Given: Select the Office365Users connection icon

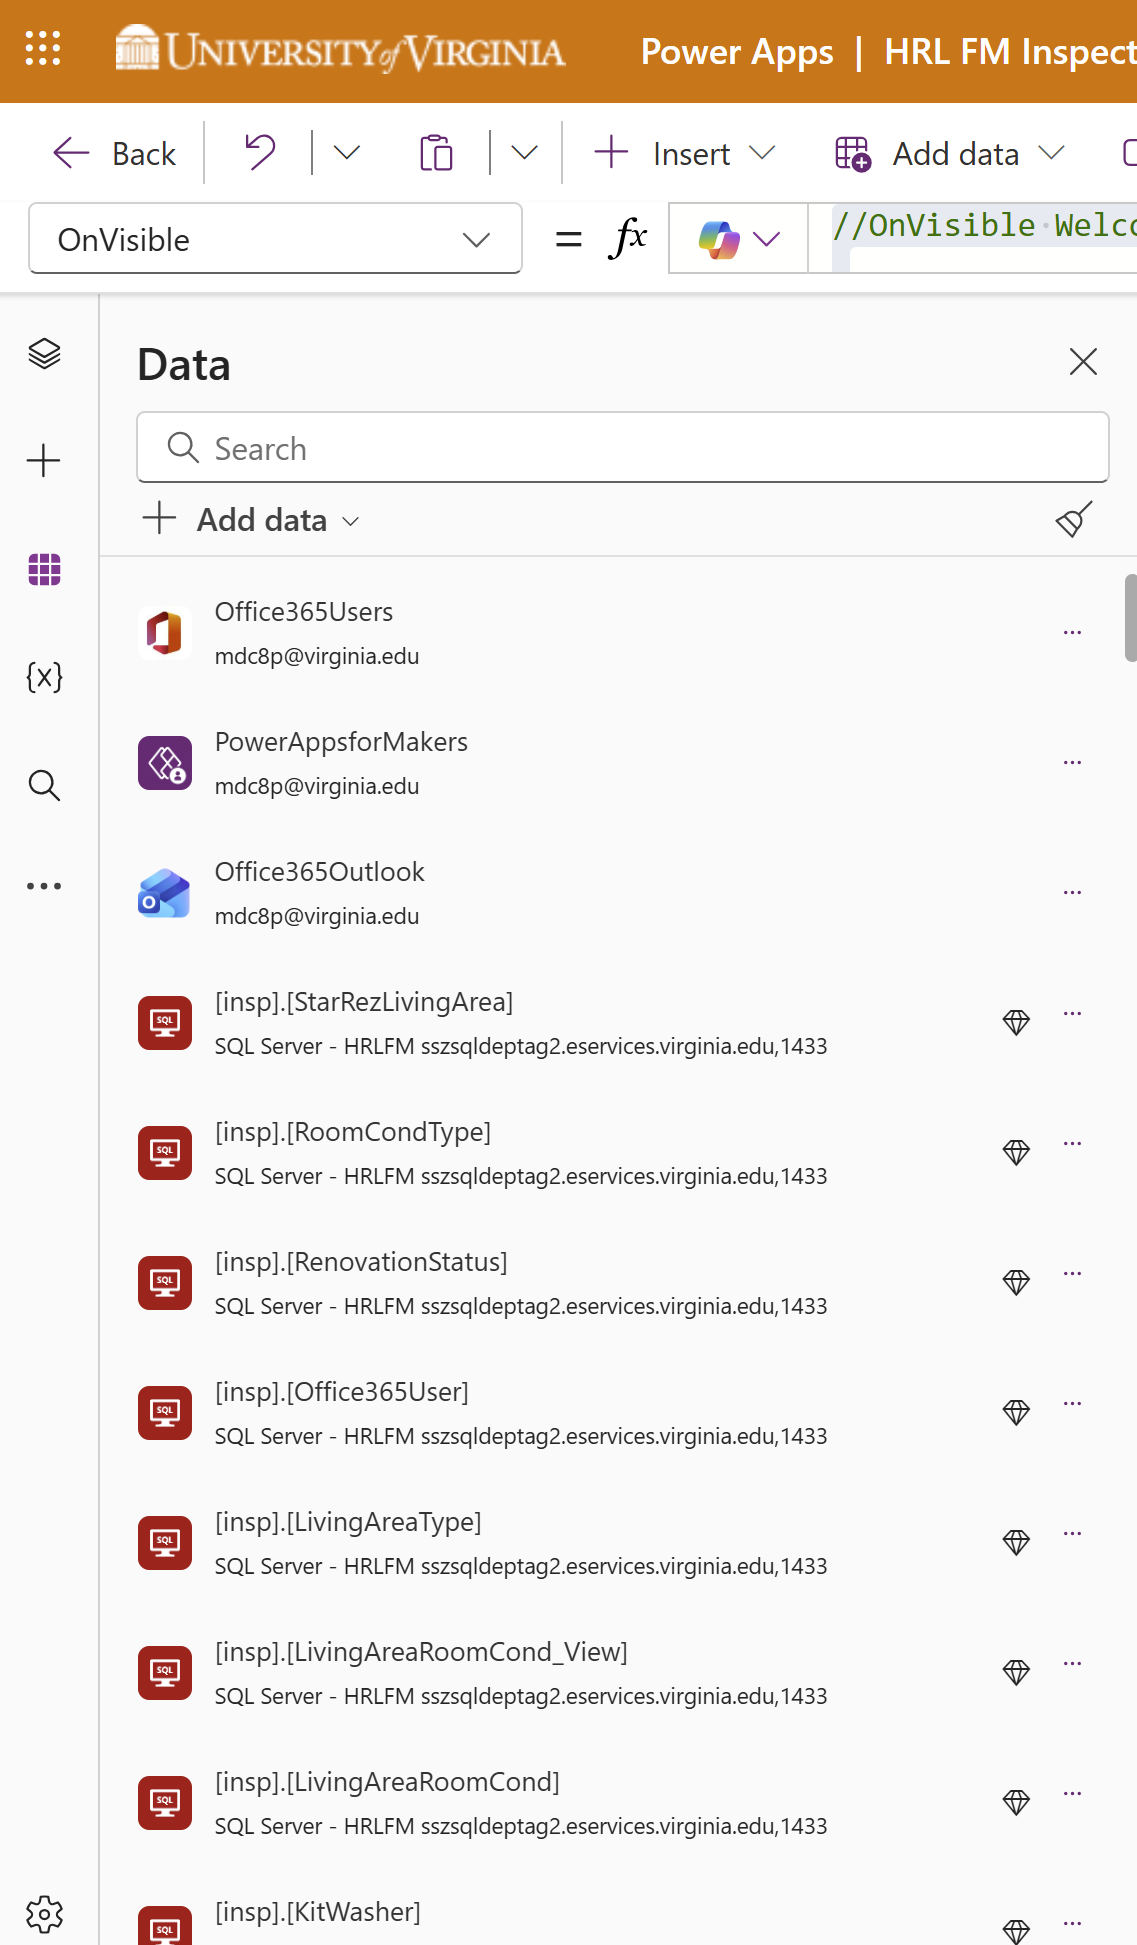Looking at the screenshot, I should (x=164, y=633).
